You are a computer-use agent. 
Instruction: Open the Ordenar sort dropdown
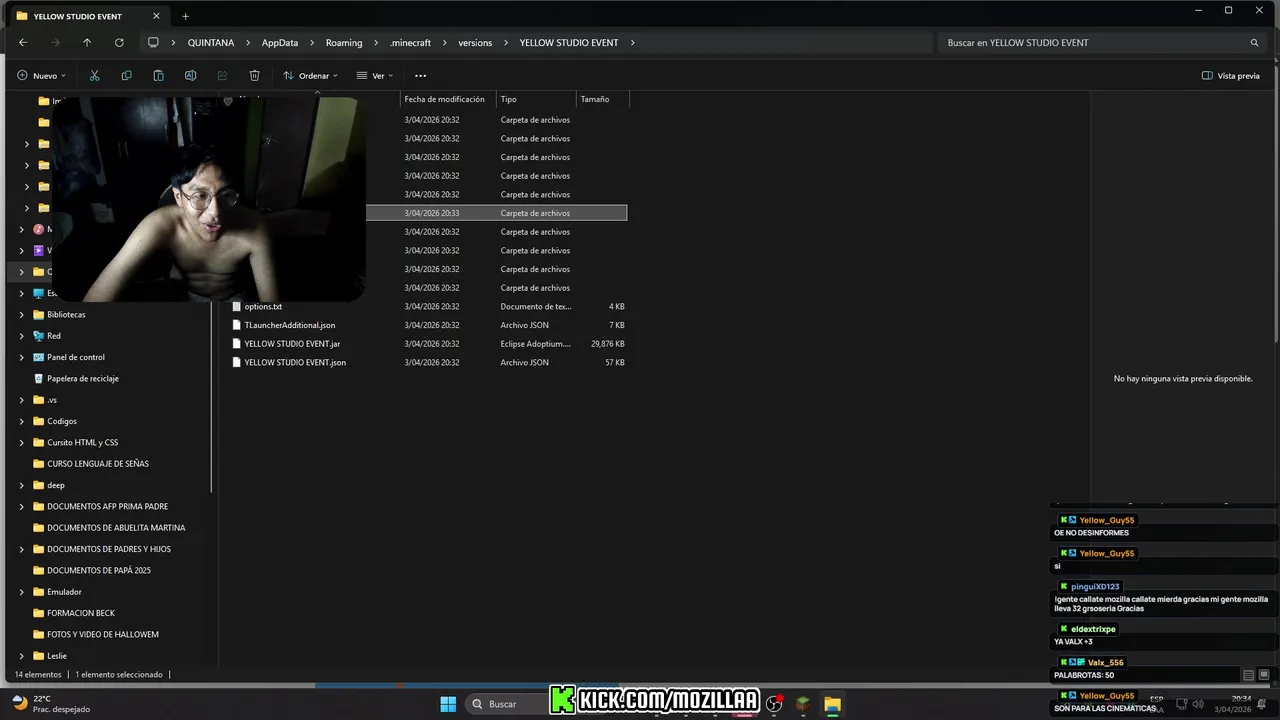pos(310,75)
